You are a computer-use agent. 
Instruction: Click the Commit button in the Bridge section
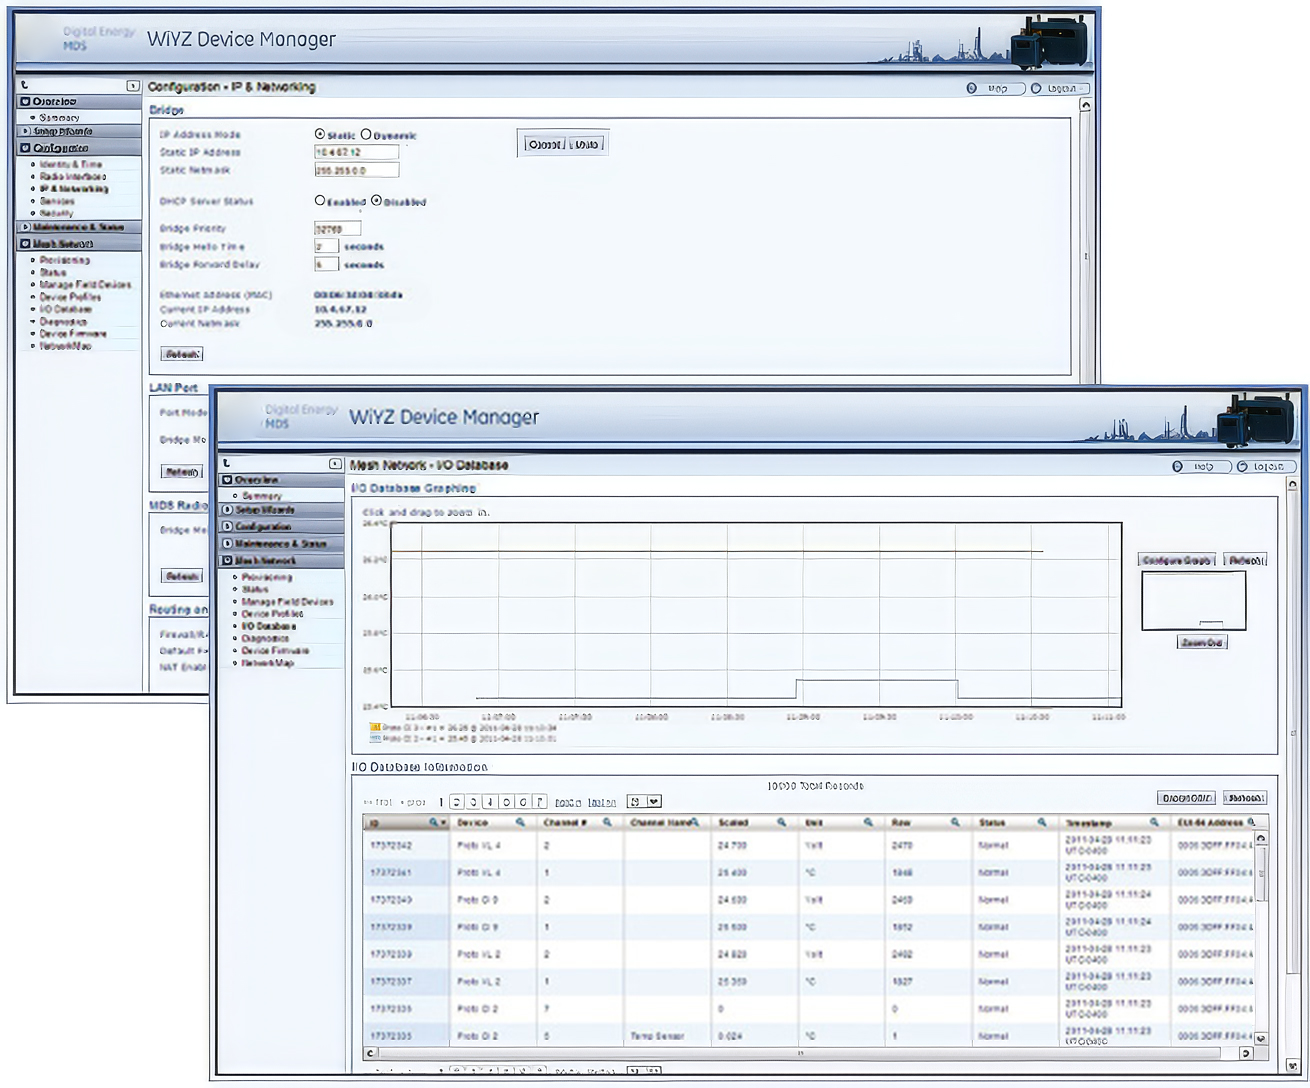(x=545, y=144)
